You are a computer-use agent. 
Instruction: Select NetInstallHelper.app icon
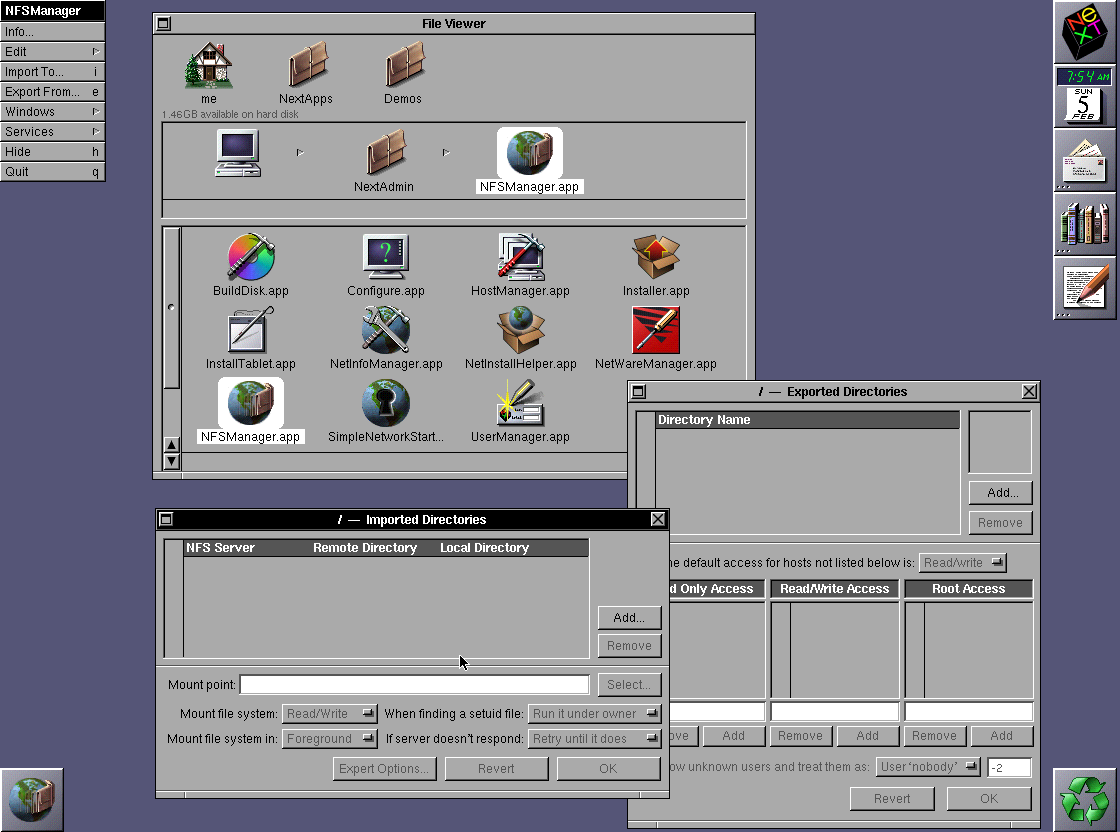pyautogui.click(x=521, y=330)
